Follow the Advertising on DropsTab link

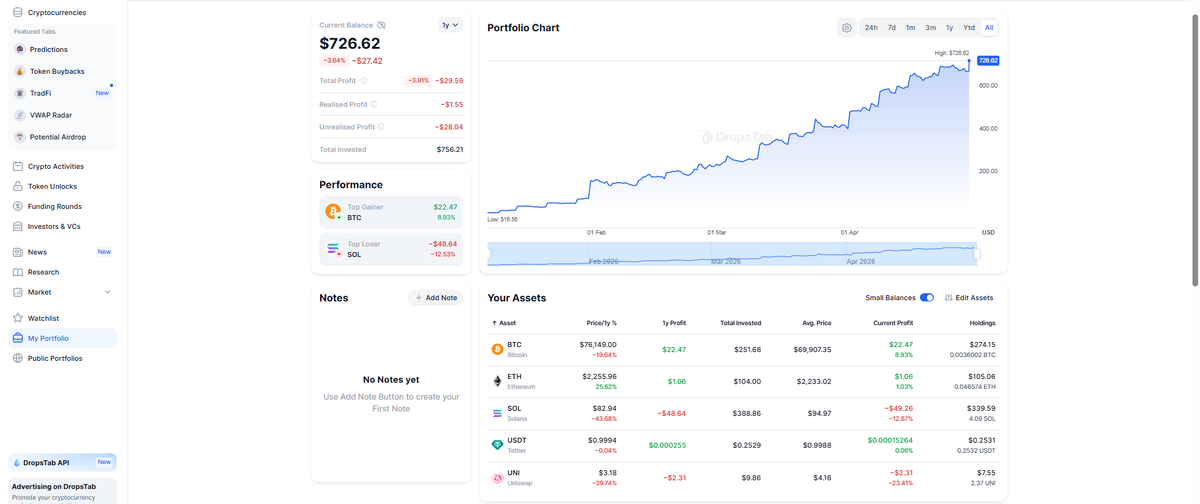click(x=54, y=486)
